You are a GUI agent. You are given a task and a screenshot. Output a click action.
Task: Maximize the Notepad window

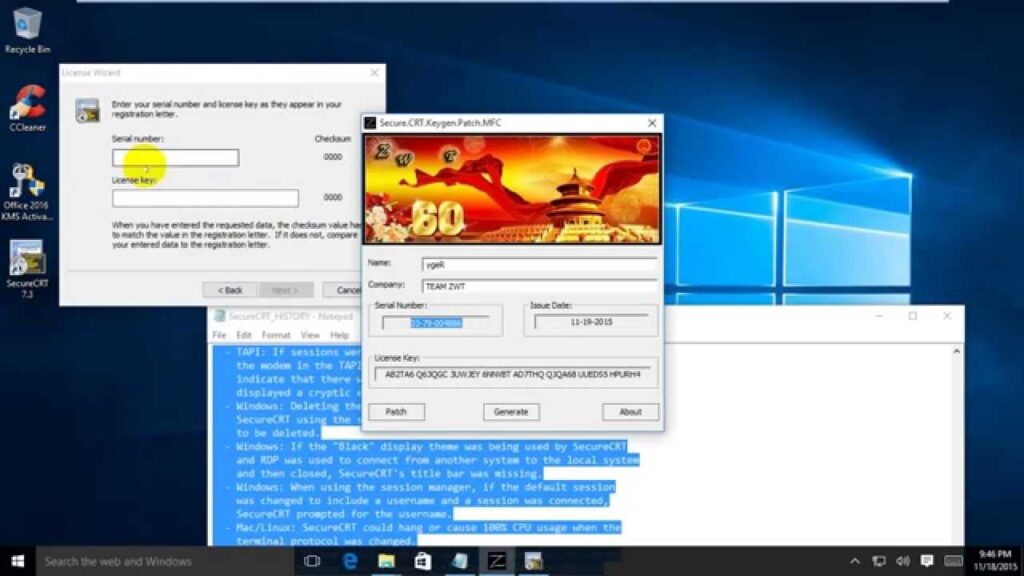[913, 316]
